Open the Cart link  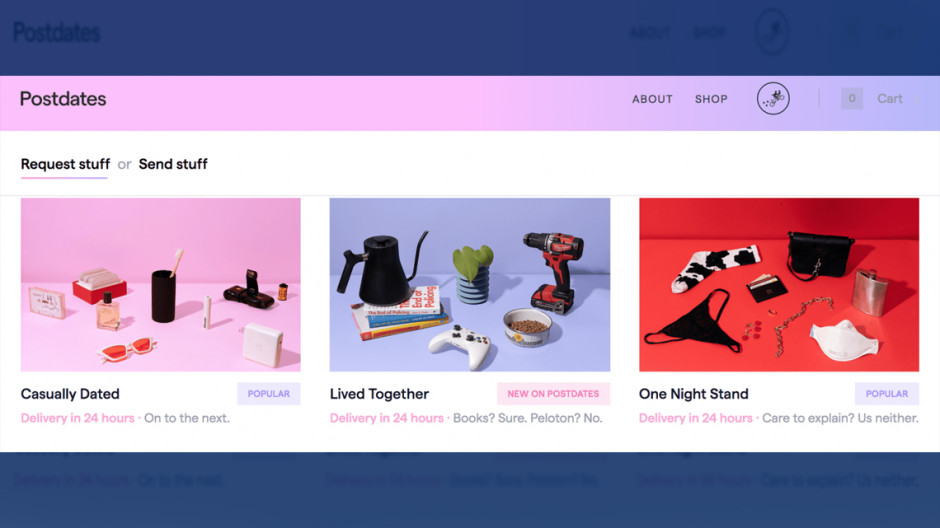coord(890,99)
